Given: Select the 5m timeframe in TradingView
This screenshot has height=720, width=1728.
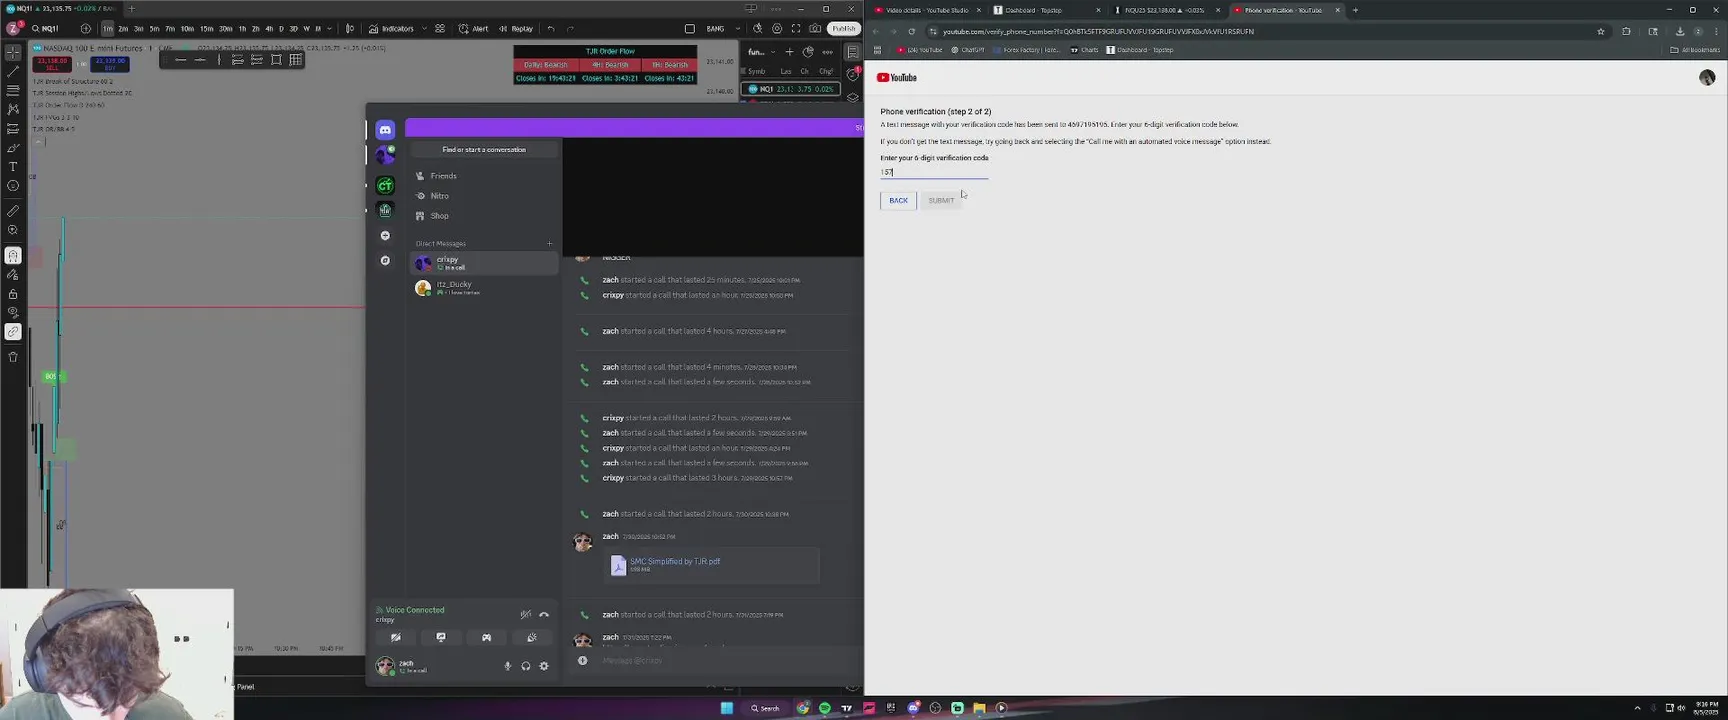Looking at the screenshot, I should (x=154, y=29).
